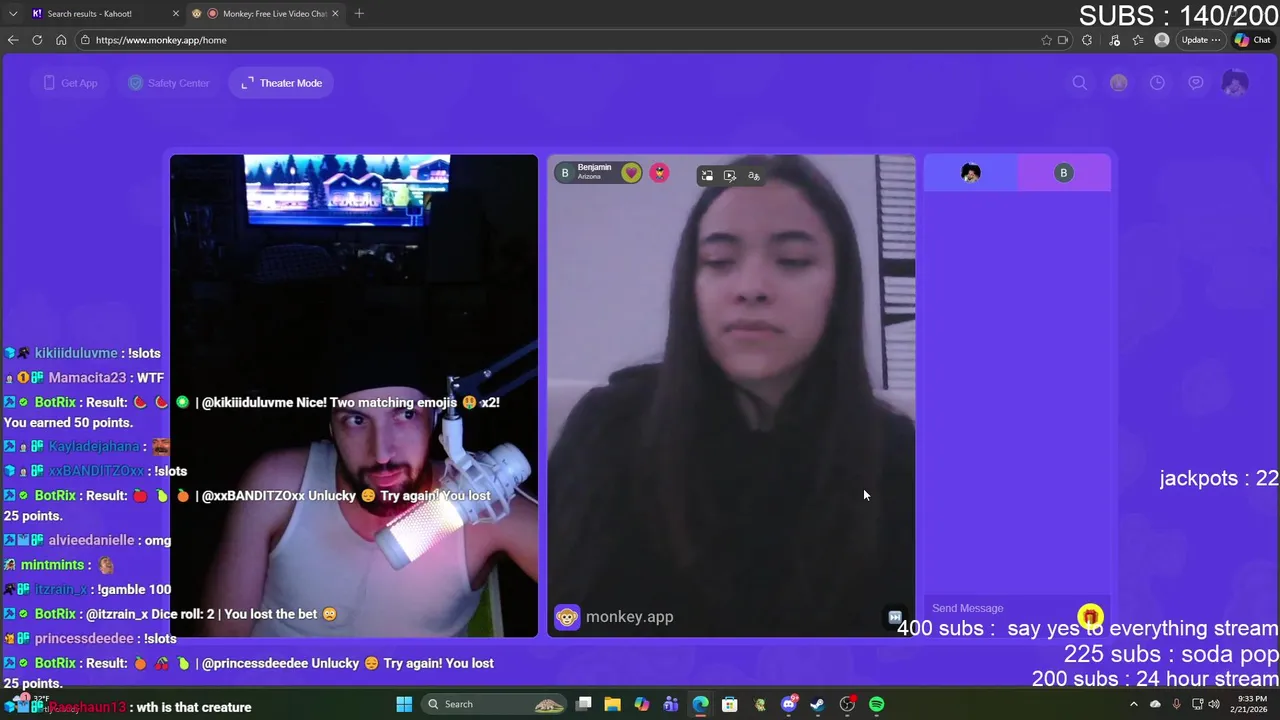
Task: Open the heart chat messages icon
Action: coord(1196,83)
